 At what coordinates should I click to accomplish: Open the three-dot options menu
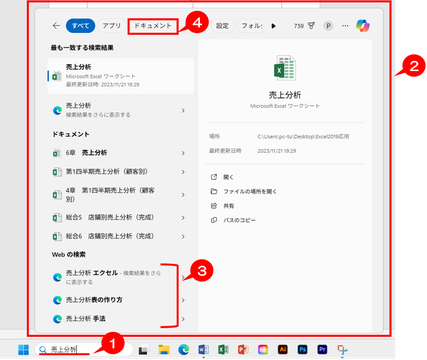click(345, 26)
